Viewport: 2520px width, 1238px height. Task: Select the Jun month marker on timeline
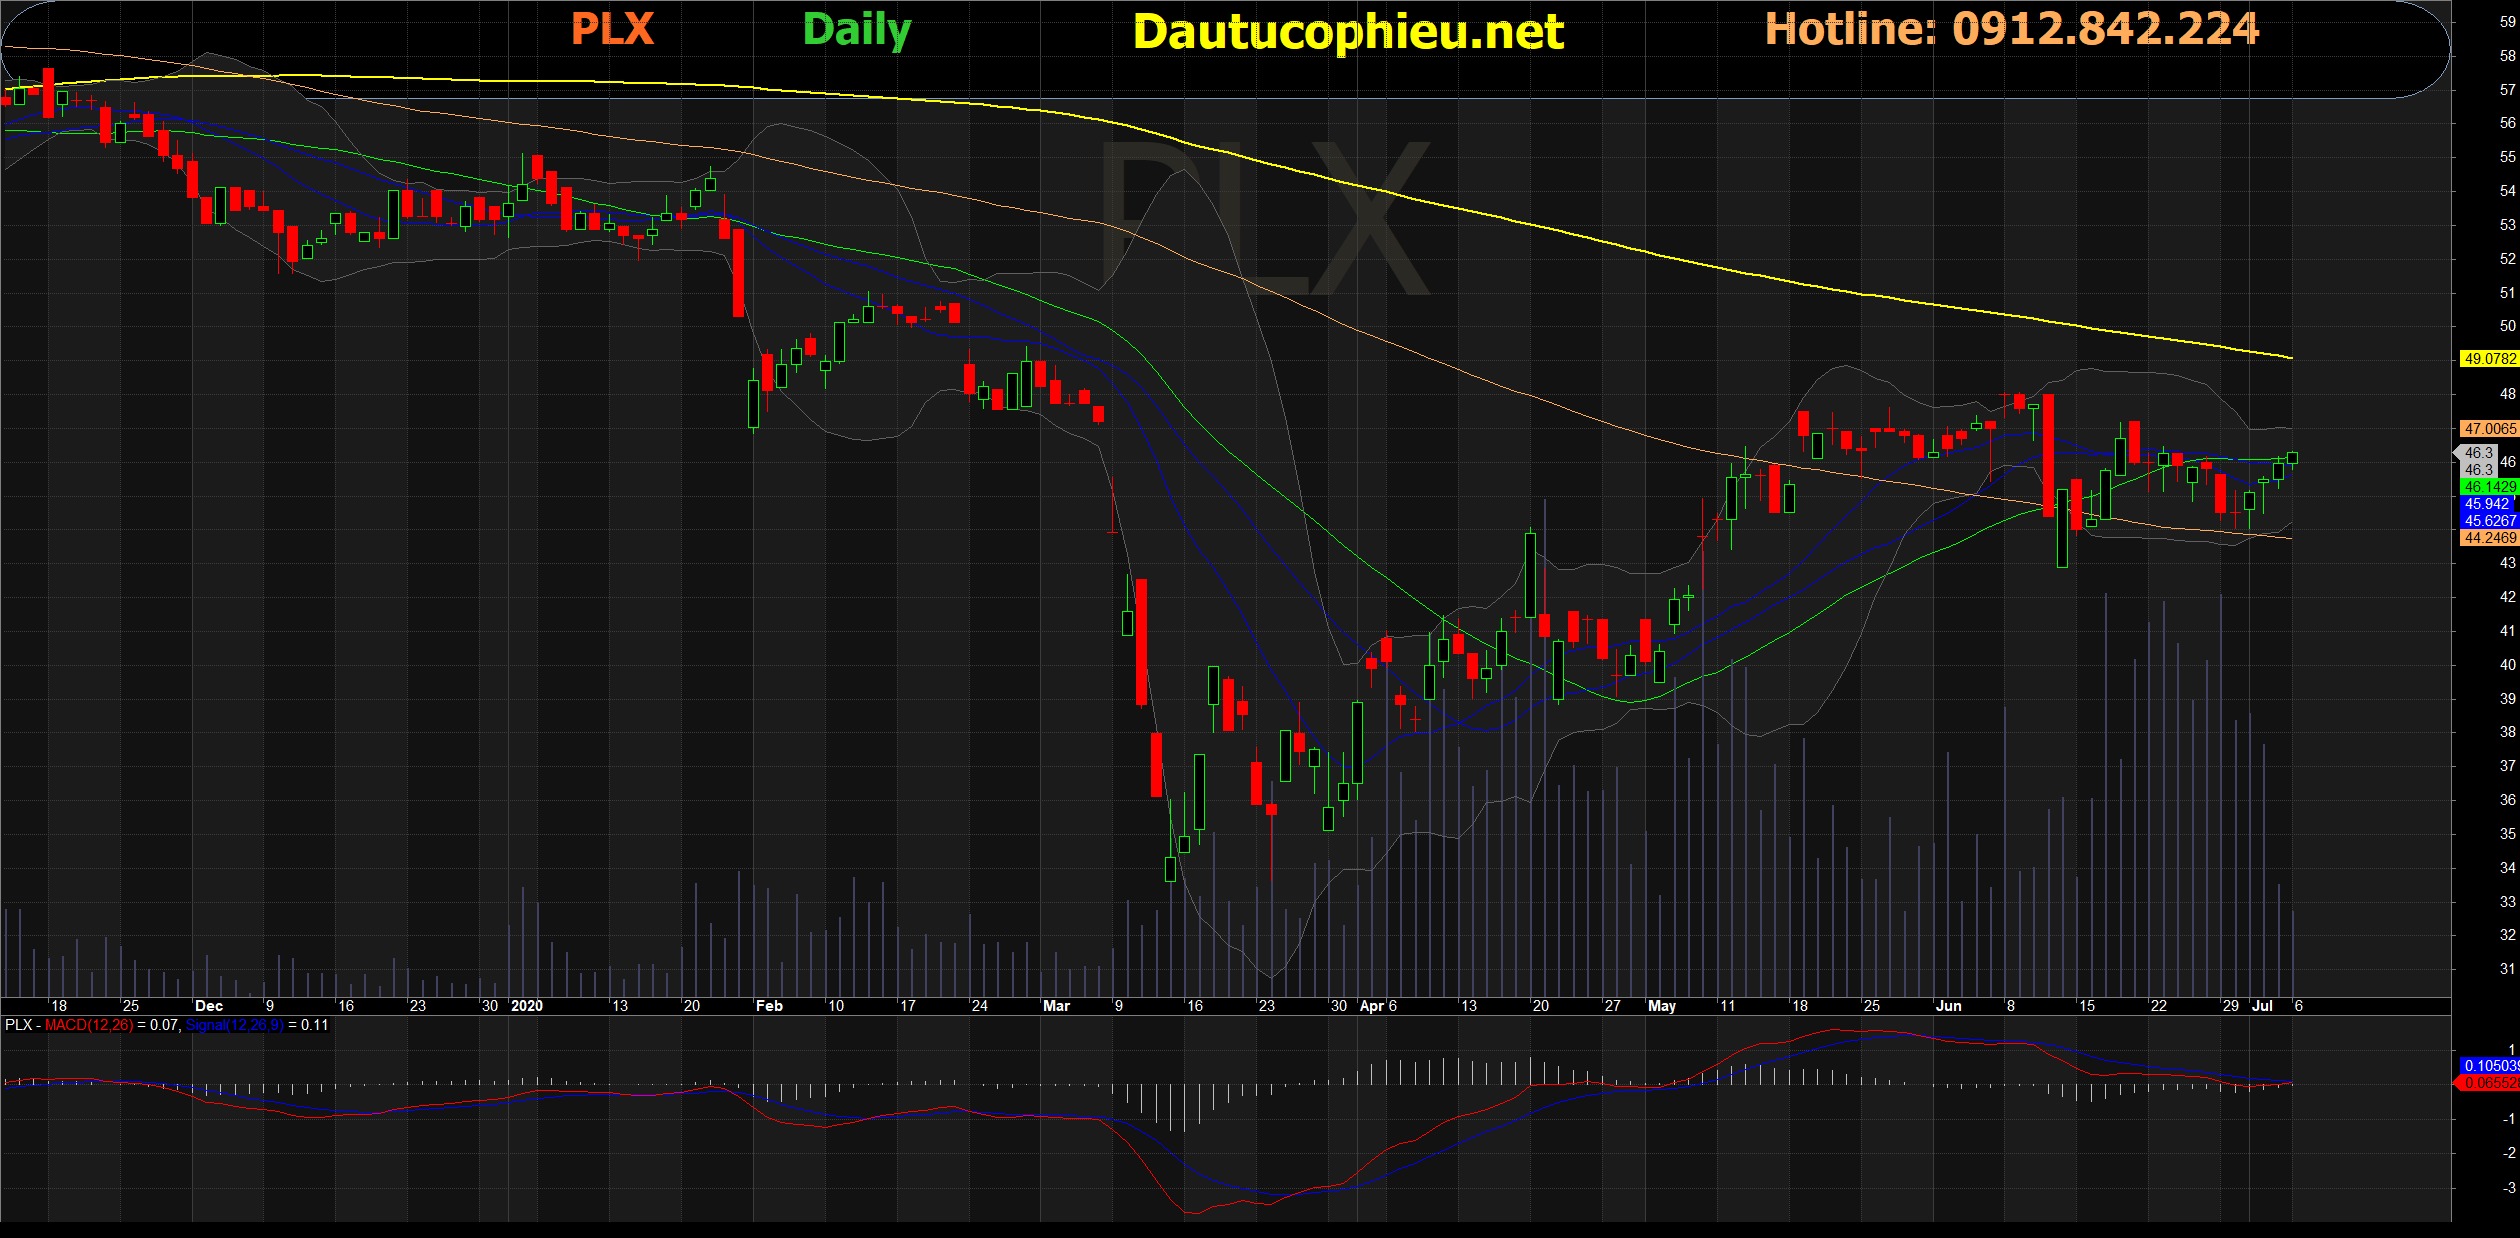[x=1948, y=1006]
